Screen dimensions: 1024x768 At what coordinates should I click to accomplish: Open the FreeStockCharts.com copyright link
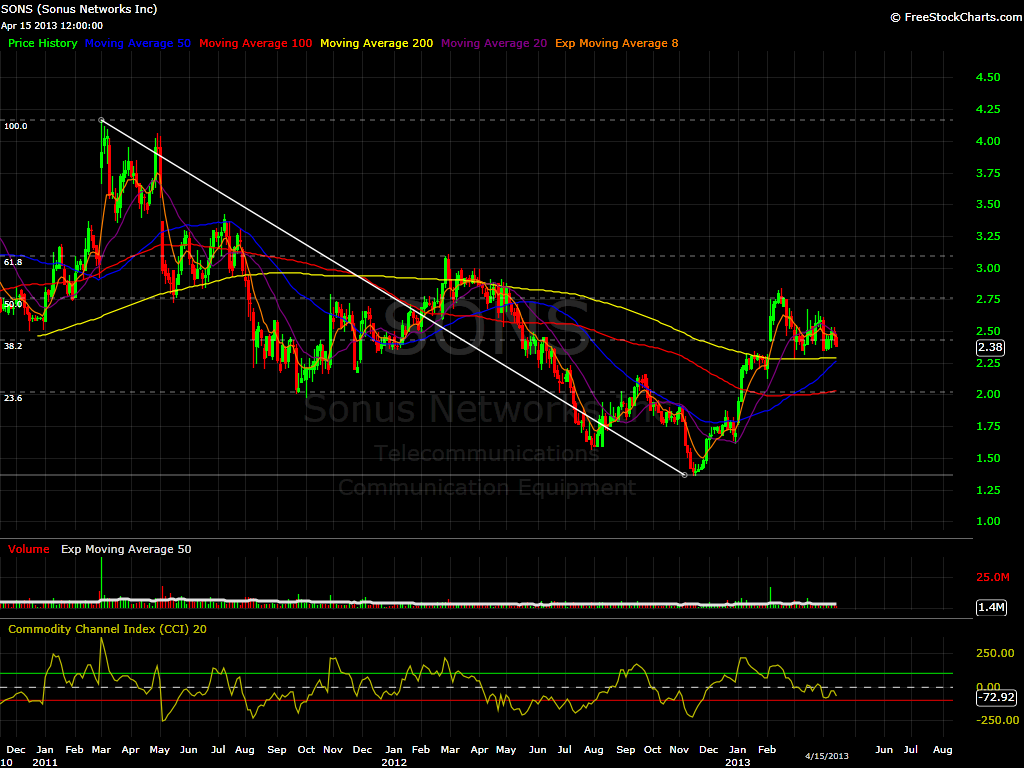pos(956,17)
